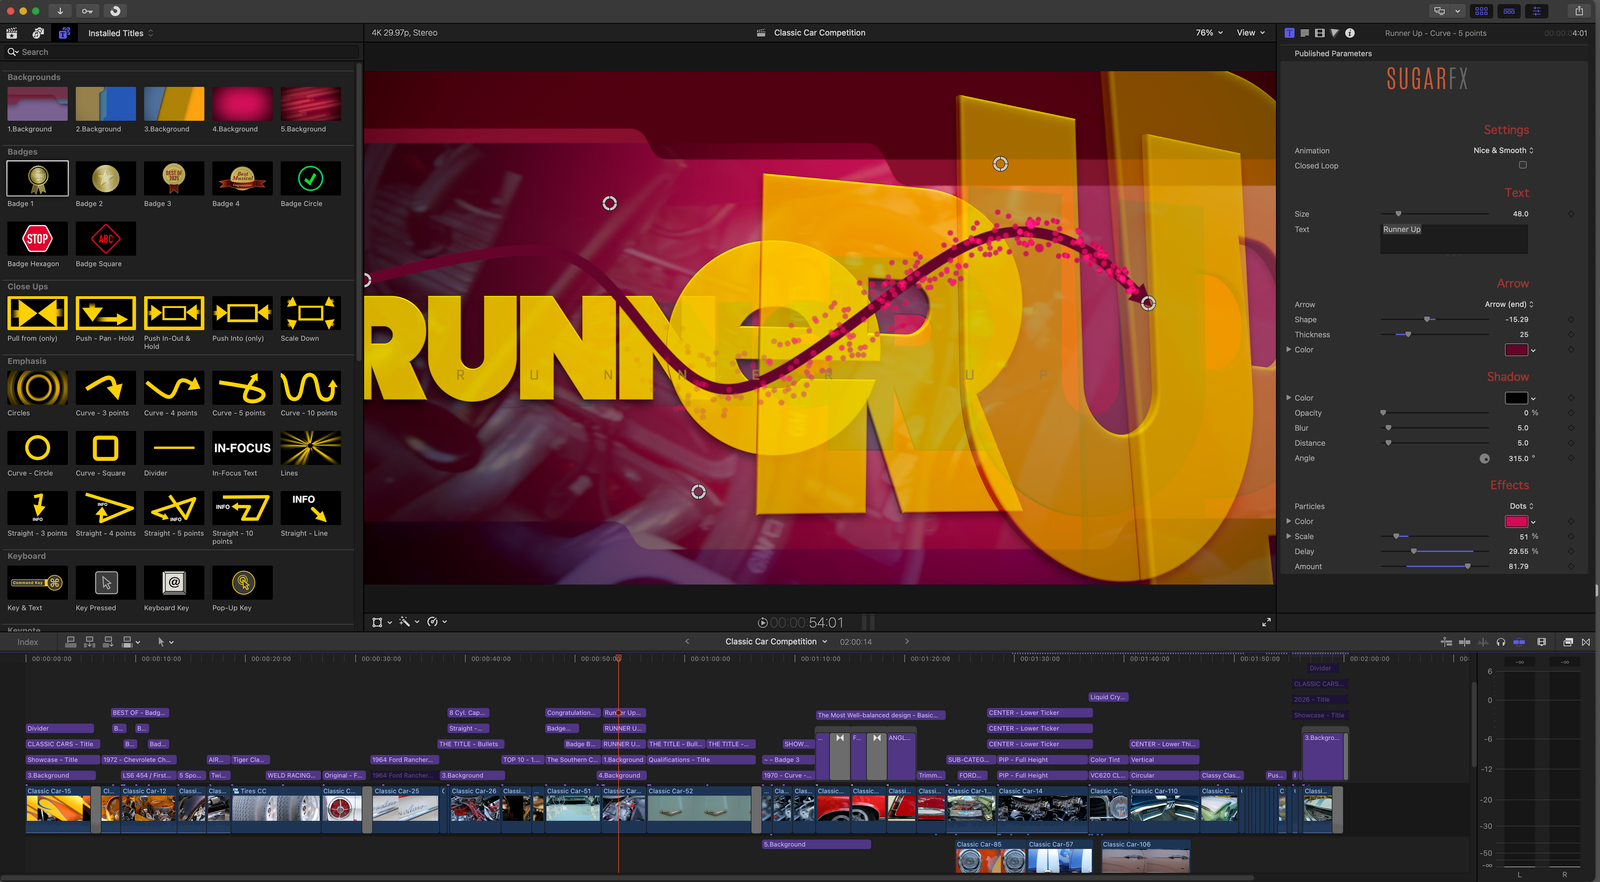The width and height of the screenshot is (1600, 882).
Task: Open the Title inspector T tab
Action: click(x=1289, y=33)
